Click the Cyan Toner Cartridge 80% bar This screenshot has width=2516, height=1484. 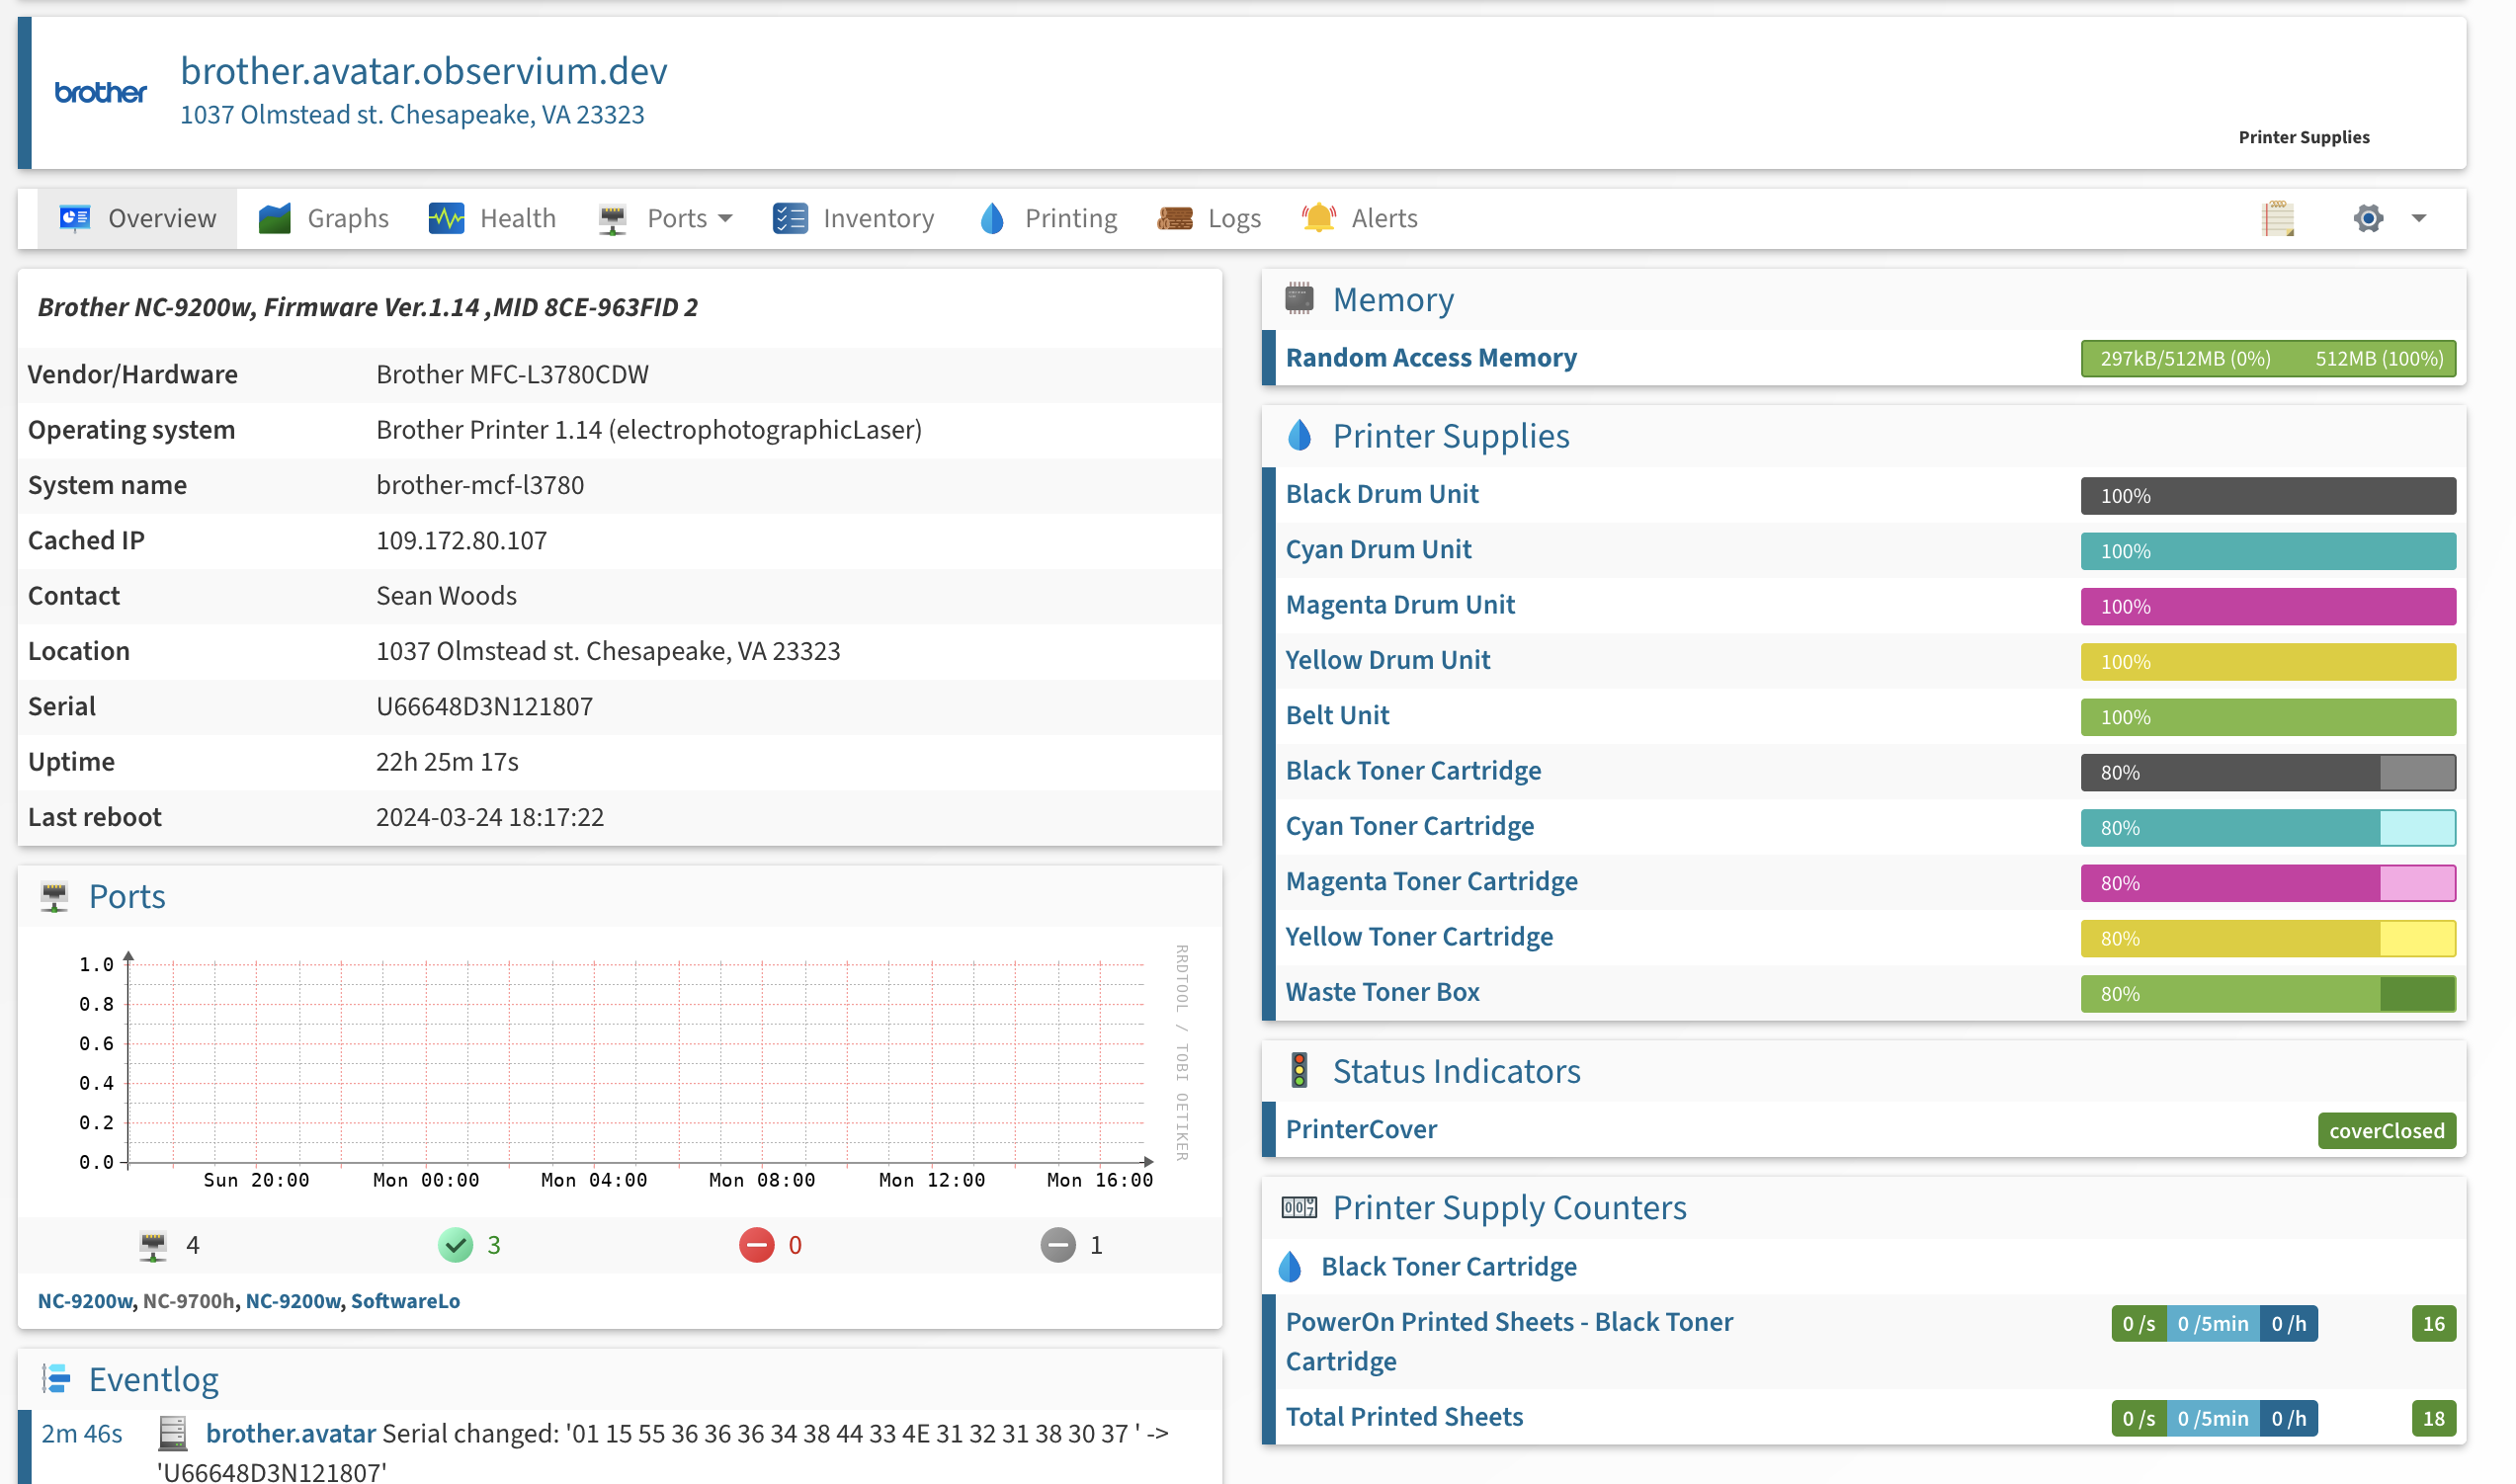pyautogui.click(x=2268, y=828)
